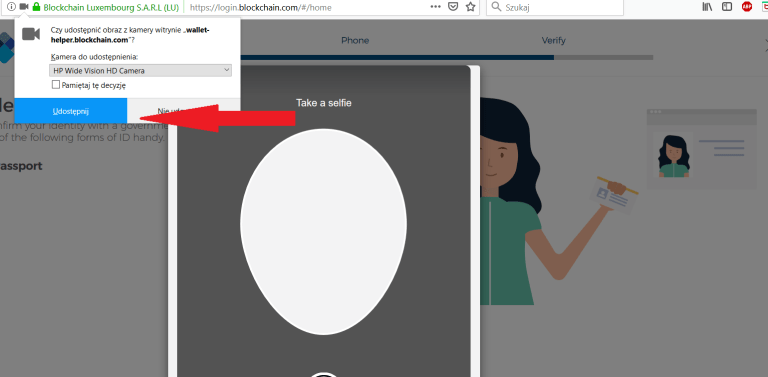
Task: Click the Szukaj search field
Action: [x=555, y=7]
